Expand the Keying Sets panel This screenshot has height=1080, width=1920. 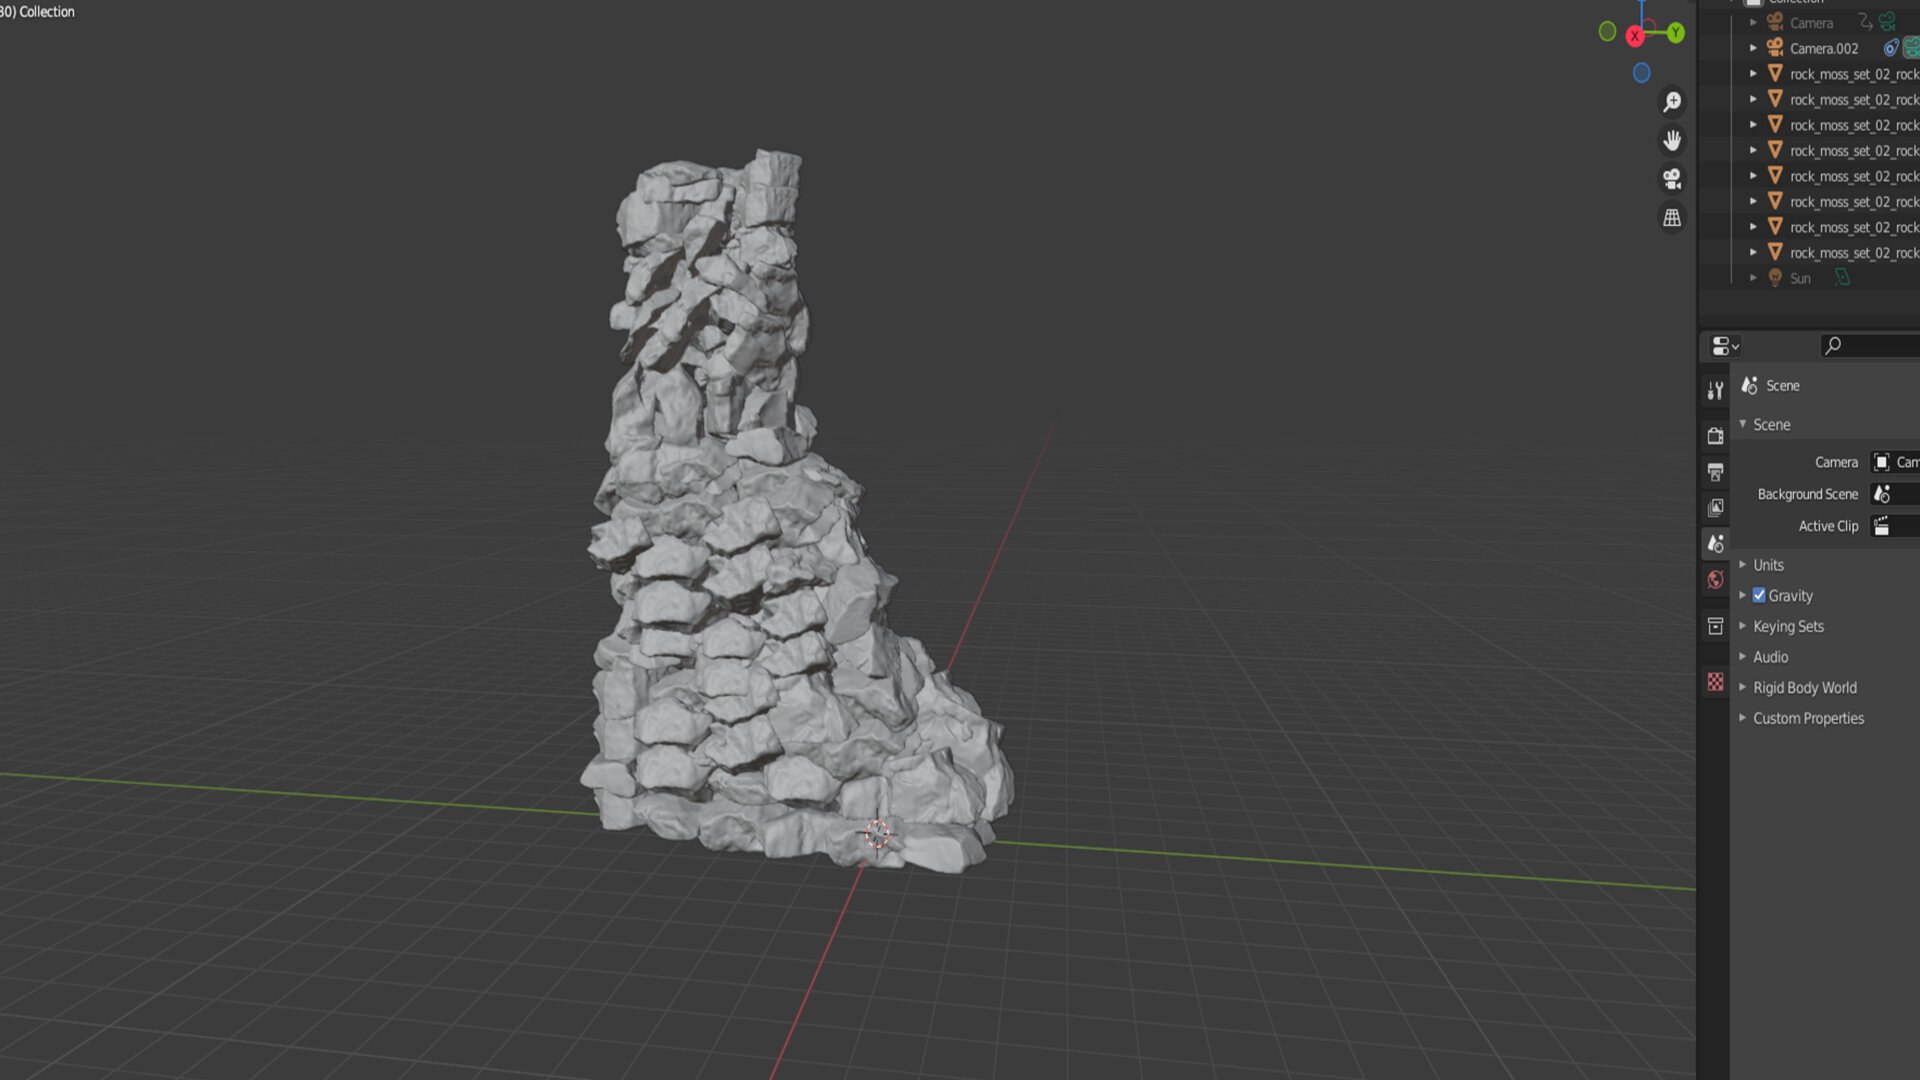(x=1743, y=626)
